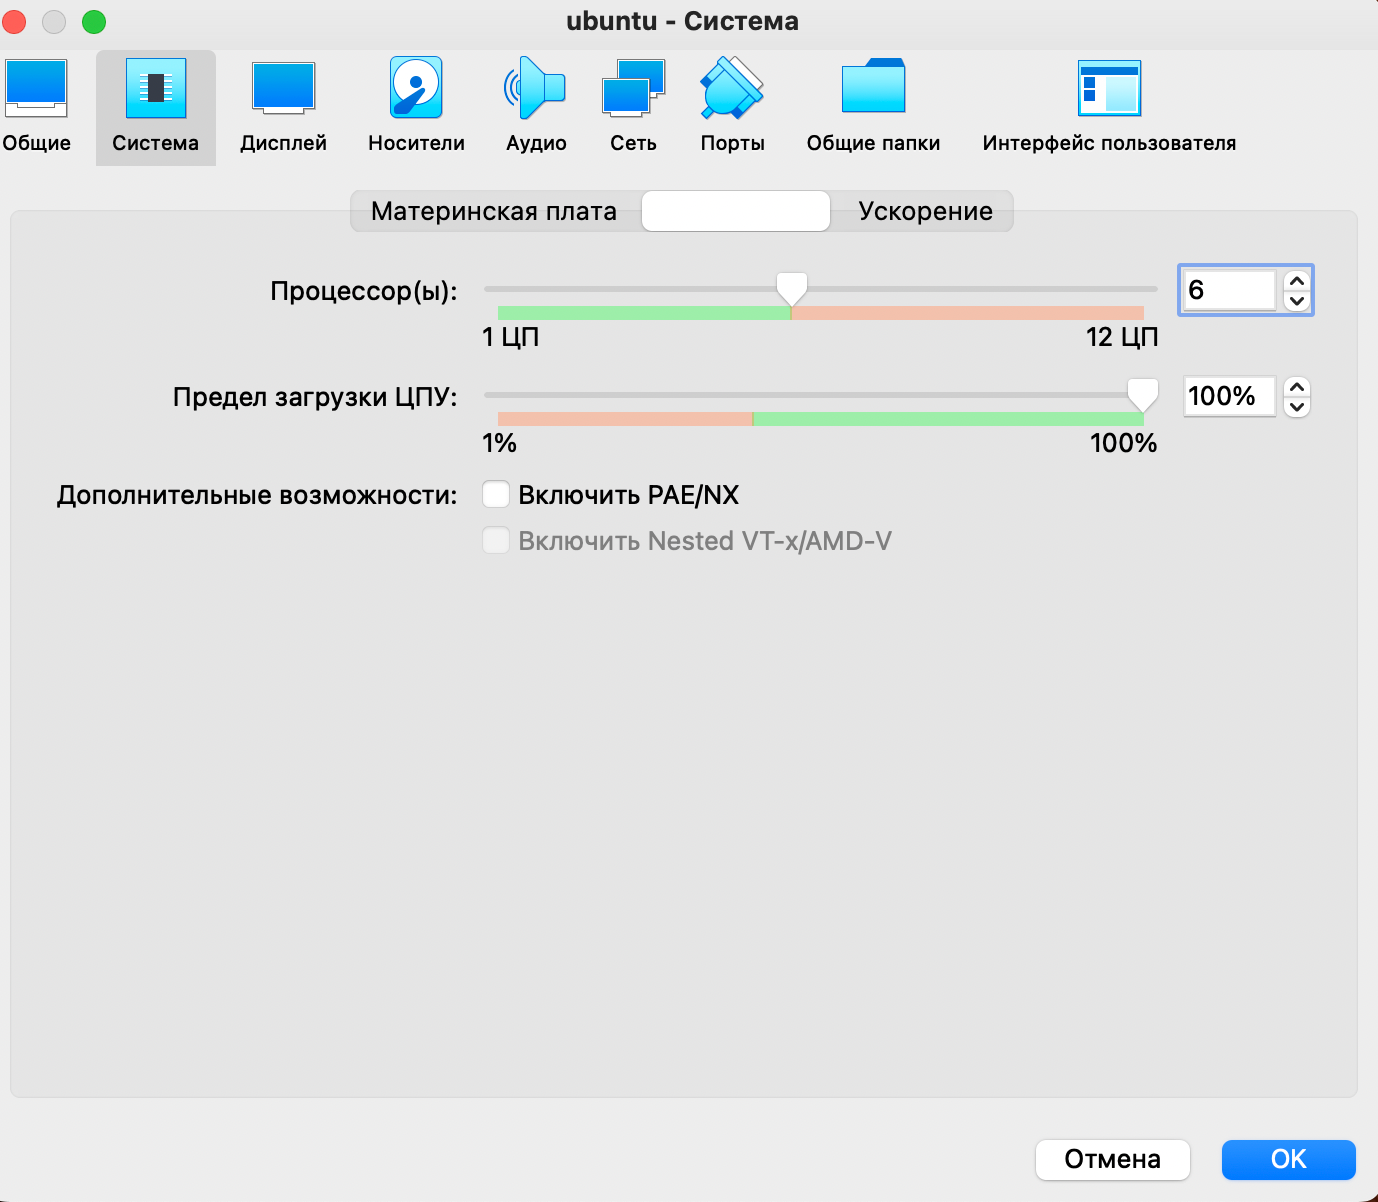Click the Отмена button

(x=1112, y=1159)
